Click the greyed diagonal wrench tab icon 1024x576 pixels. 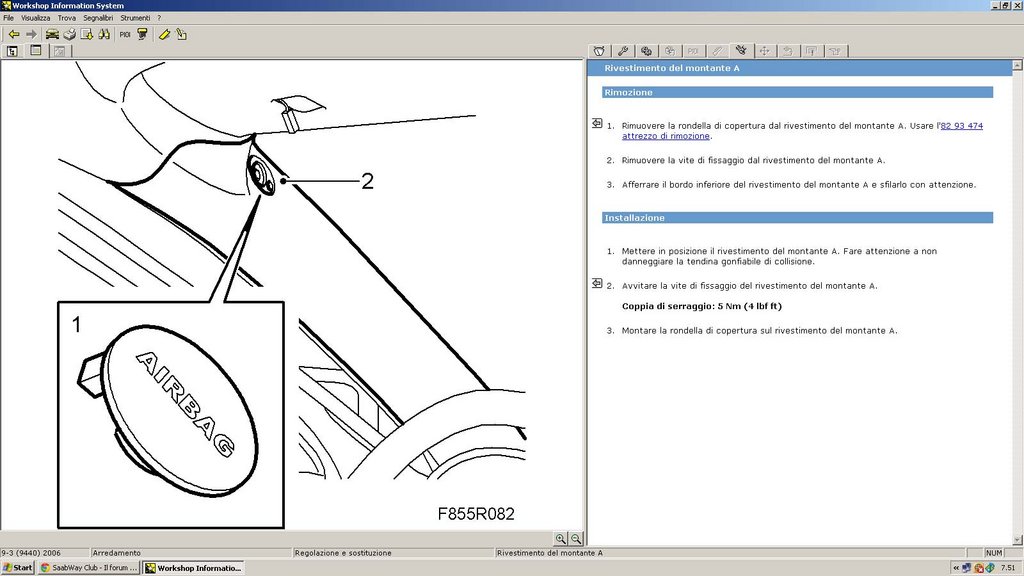click(x=717, y=51)
